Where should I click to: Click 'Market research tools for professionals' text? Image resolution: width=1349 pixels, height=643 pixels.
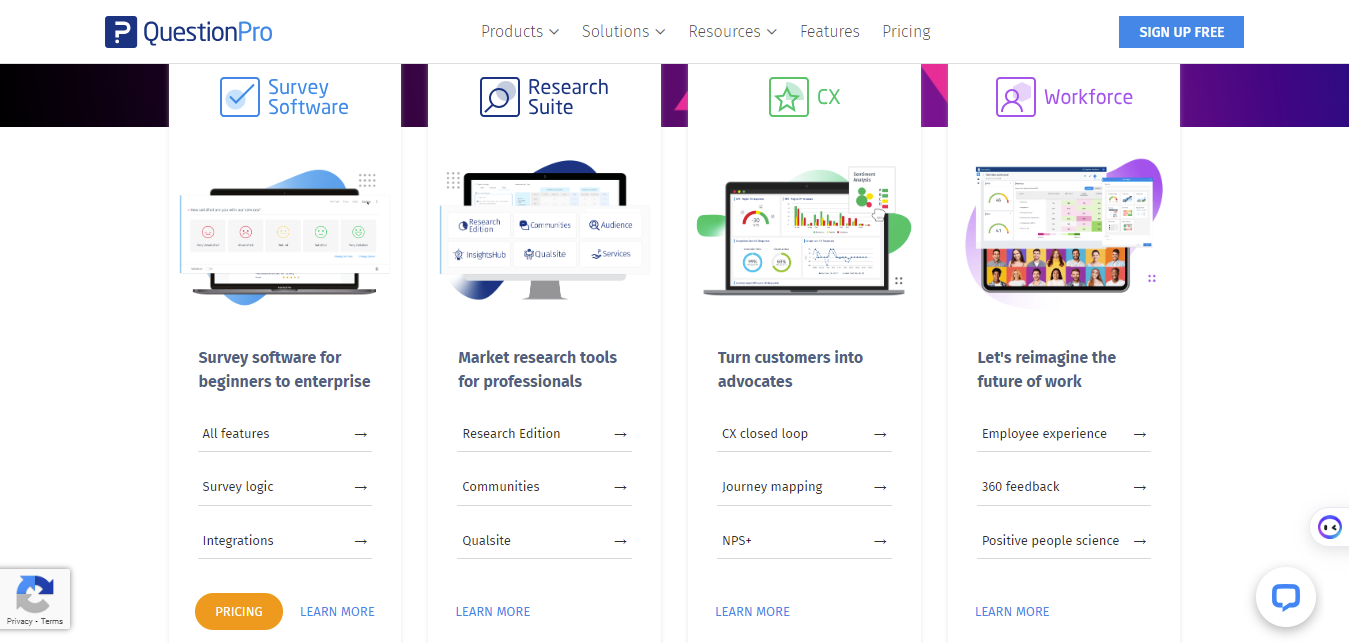click(x=538, y=369)
